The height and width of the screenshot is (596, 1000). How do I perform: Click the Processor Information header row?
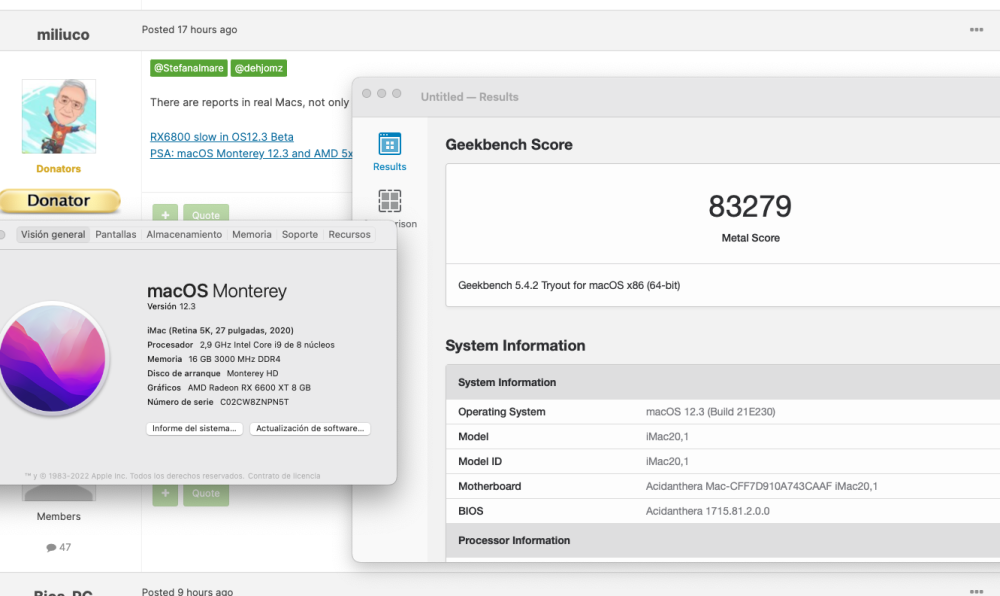point(723,541)
